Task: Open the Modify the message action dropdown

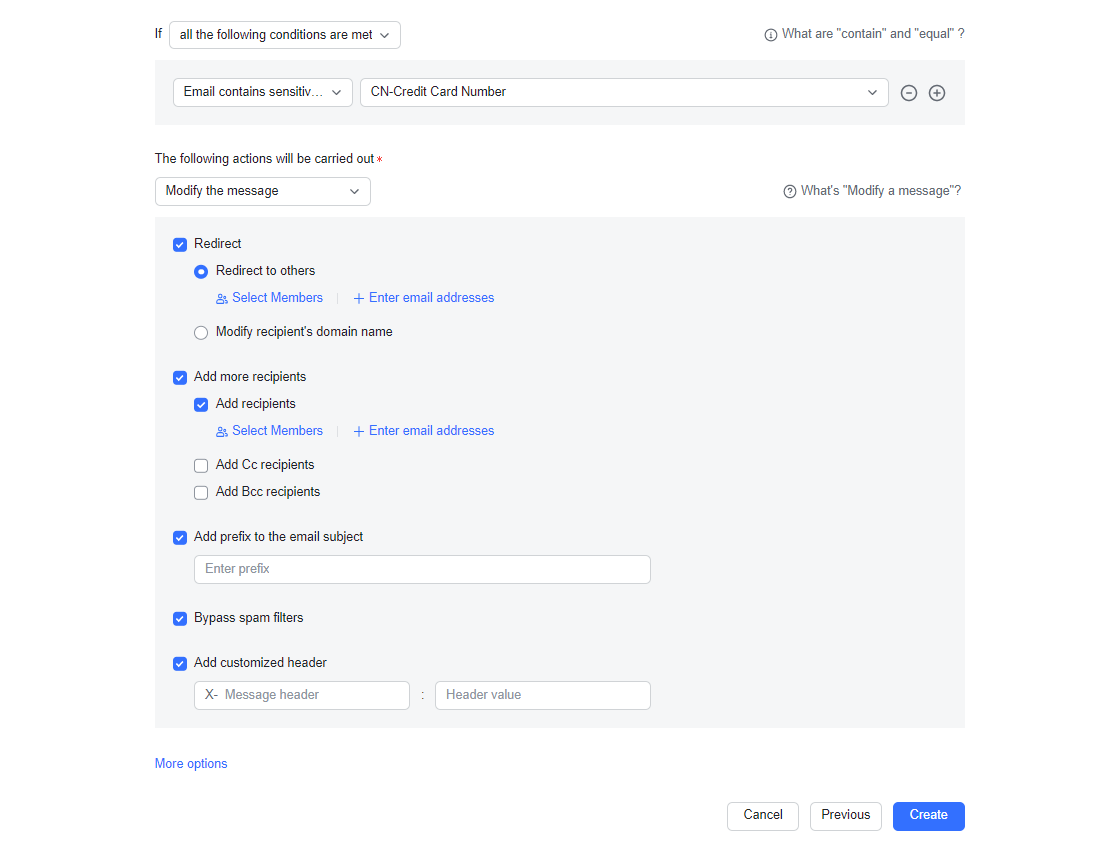Action: pyautogui.click(x=262, y=191)
